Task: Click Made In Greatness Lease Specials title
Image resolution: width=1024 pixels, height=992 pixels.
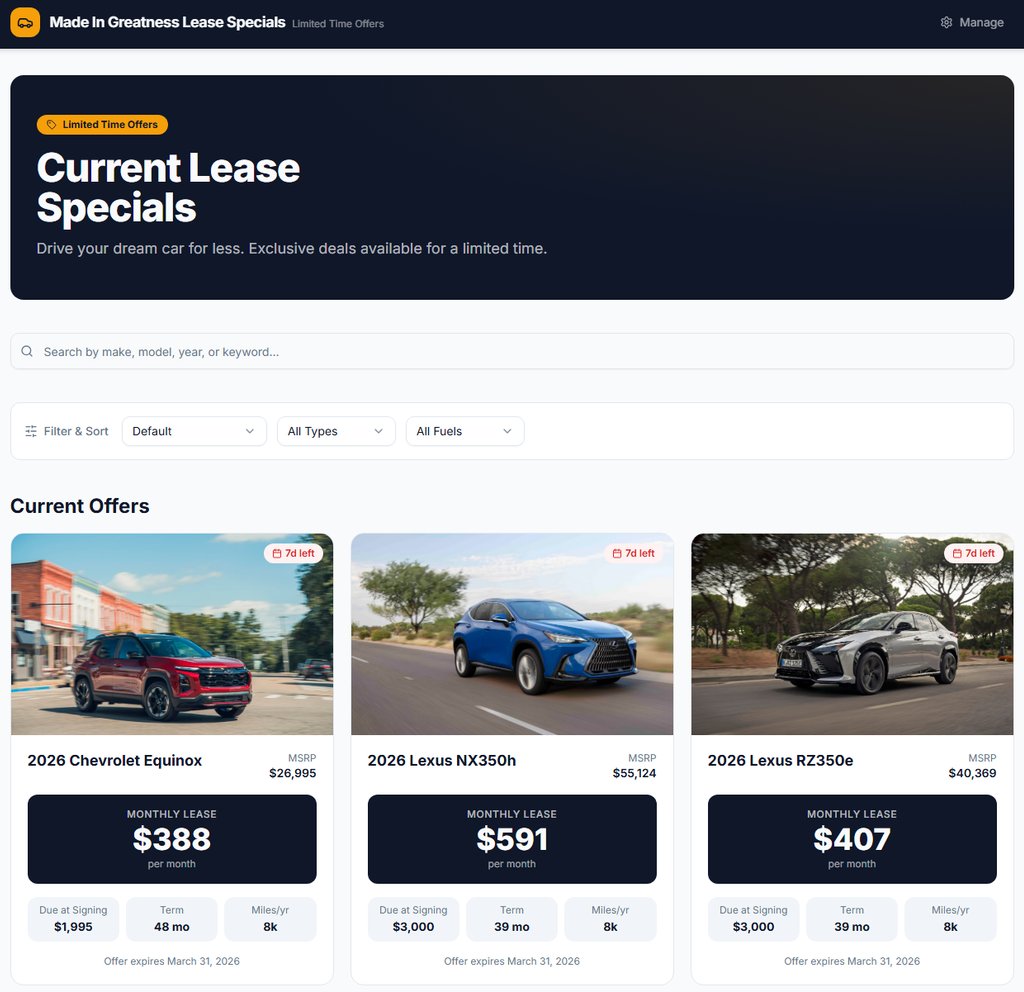Action: tap(167, 23)
